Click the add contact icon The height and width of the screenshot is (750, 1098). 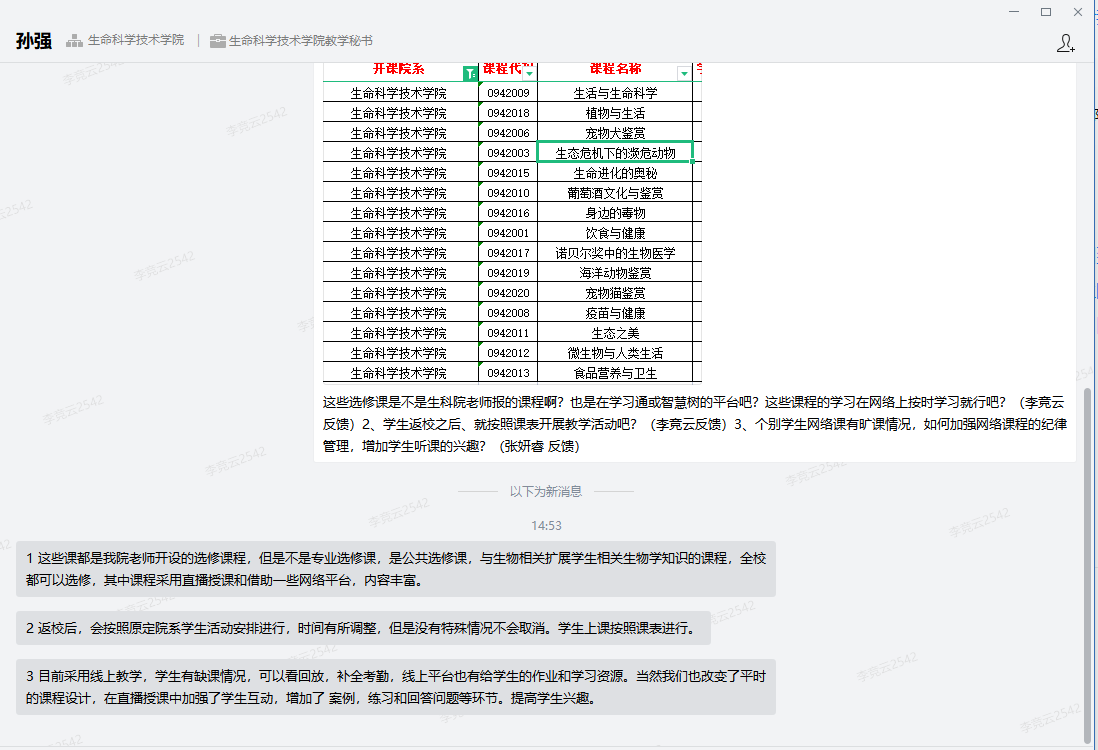(1065, 42)
